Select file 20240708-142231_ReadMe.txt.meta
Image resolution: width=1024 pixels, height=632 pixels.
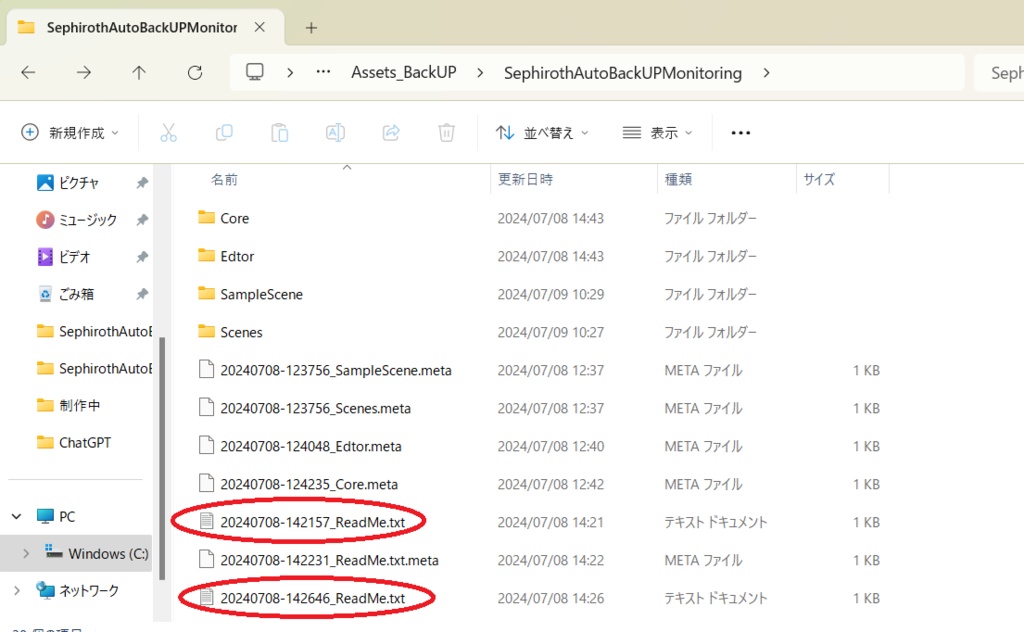coord(329,560)
